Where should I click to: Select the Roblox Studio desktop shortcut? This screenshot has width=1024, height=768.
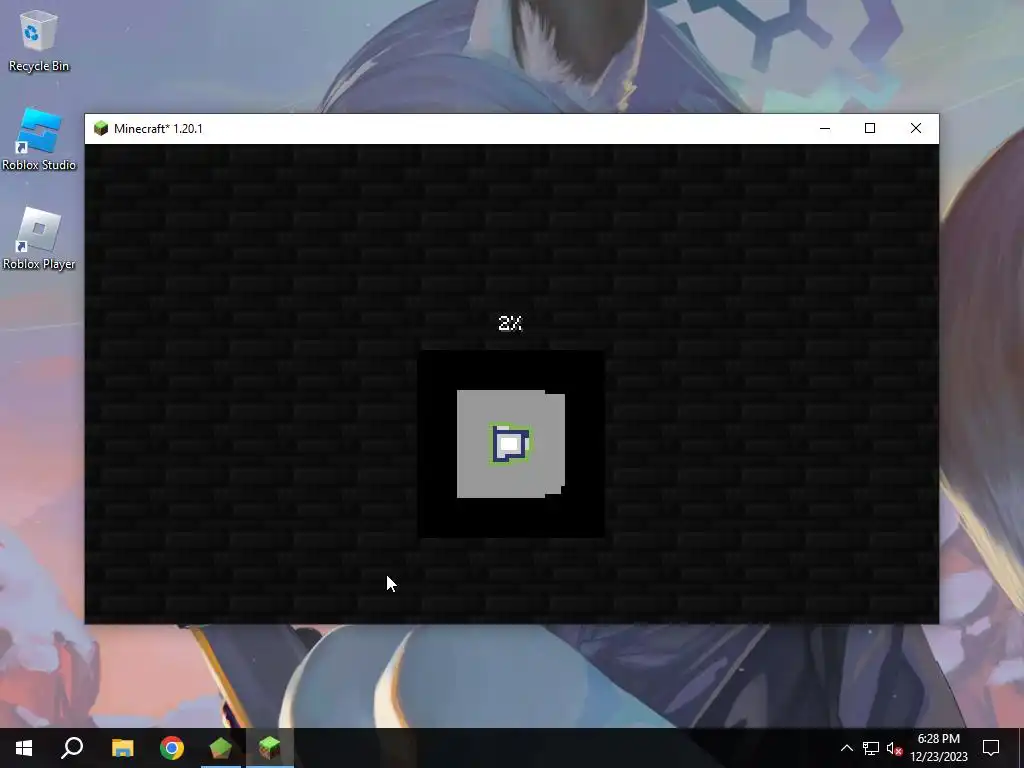tap(39, 140)
